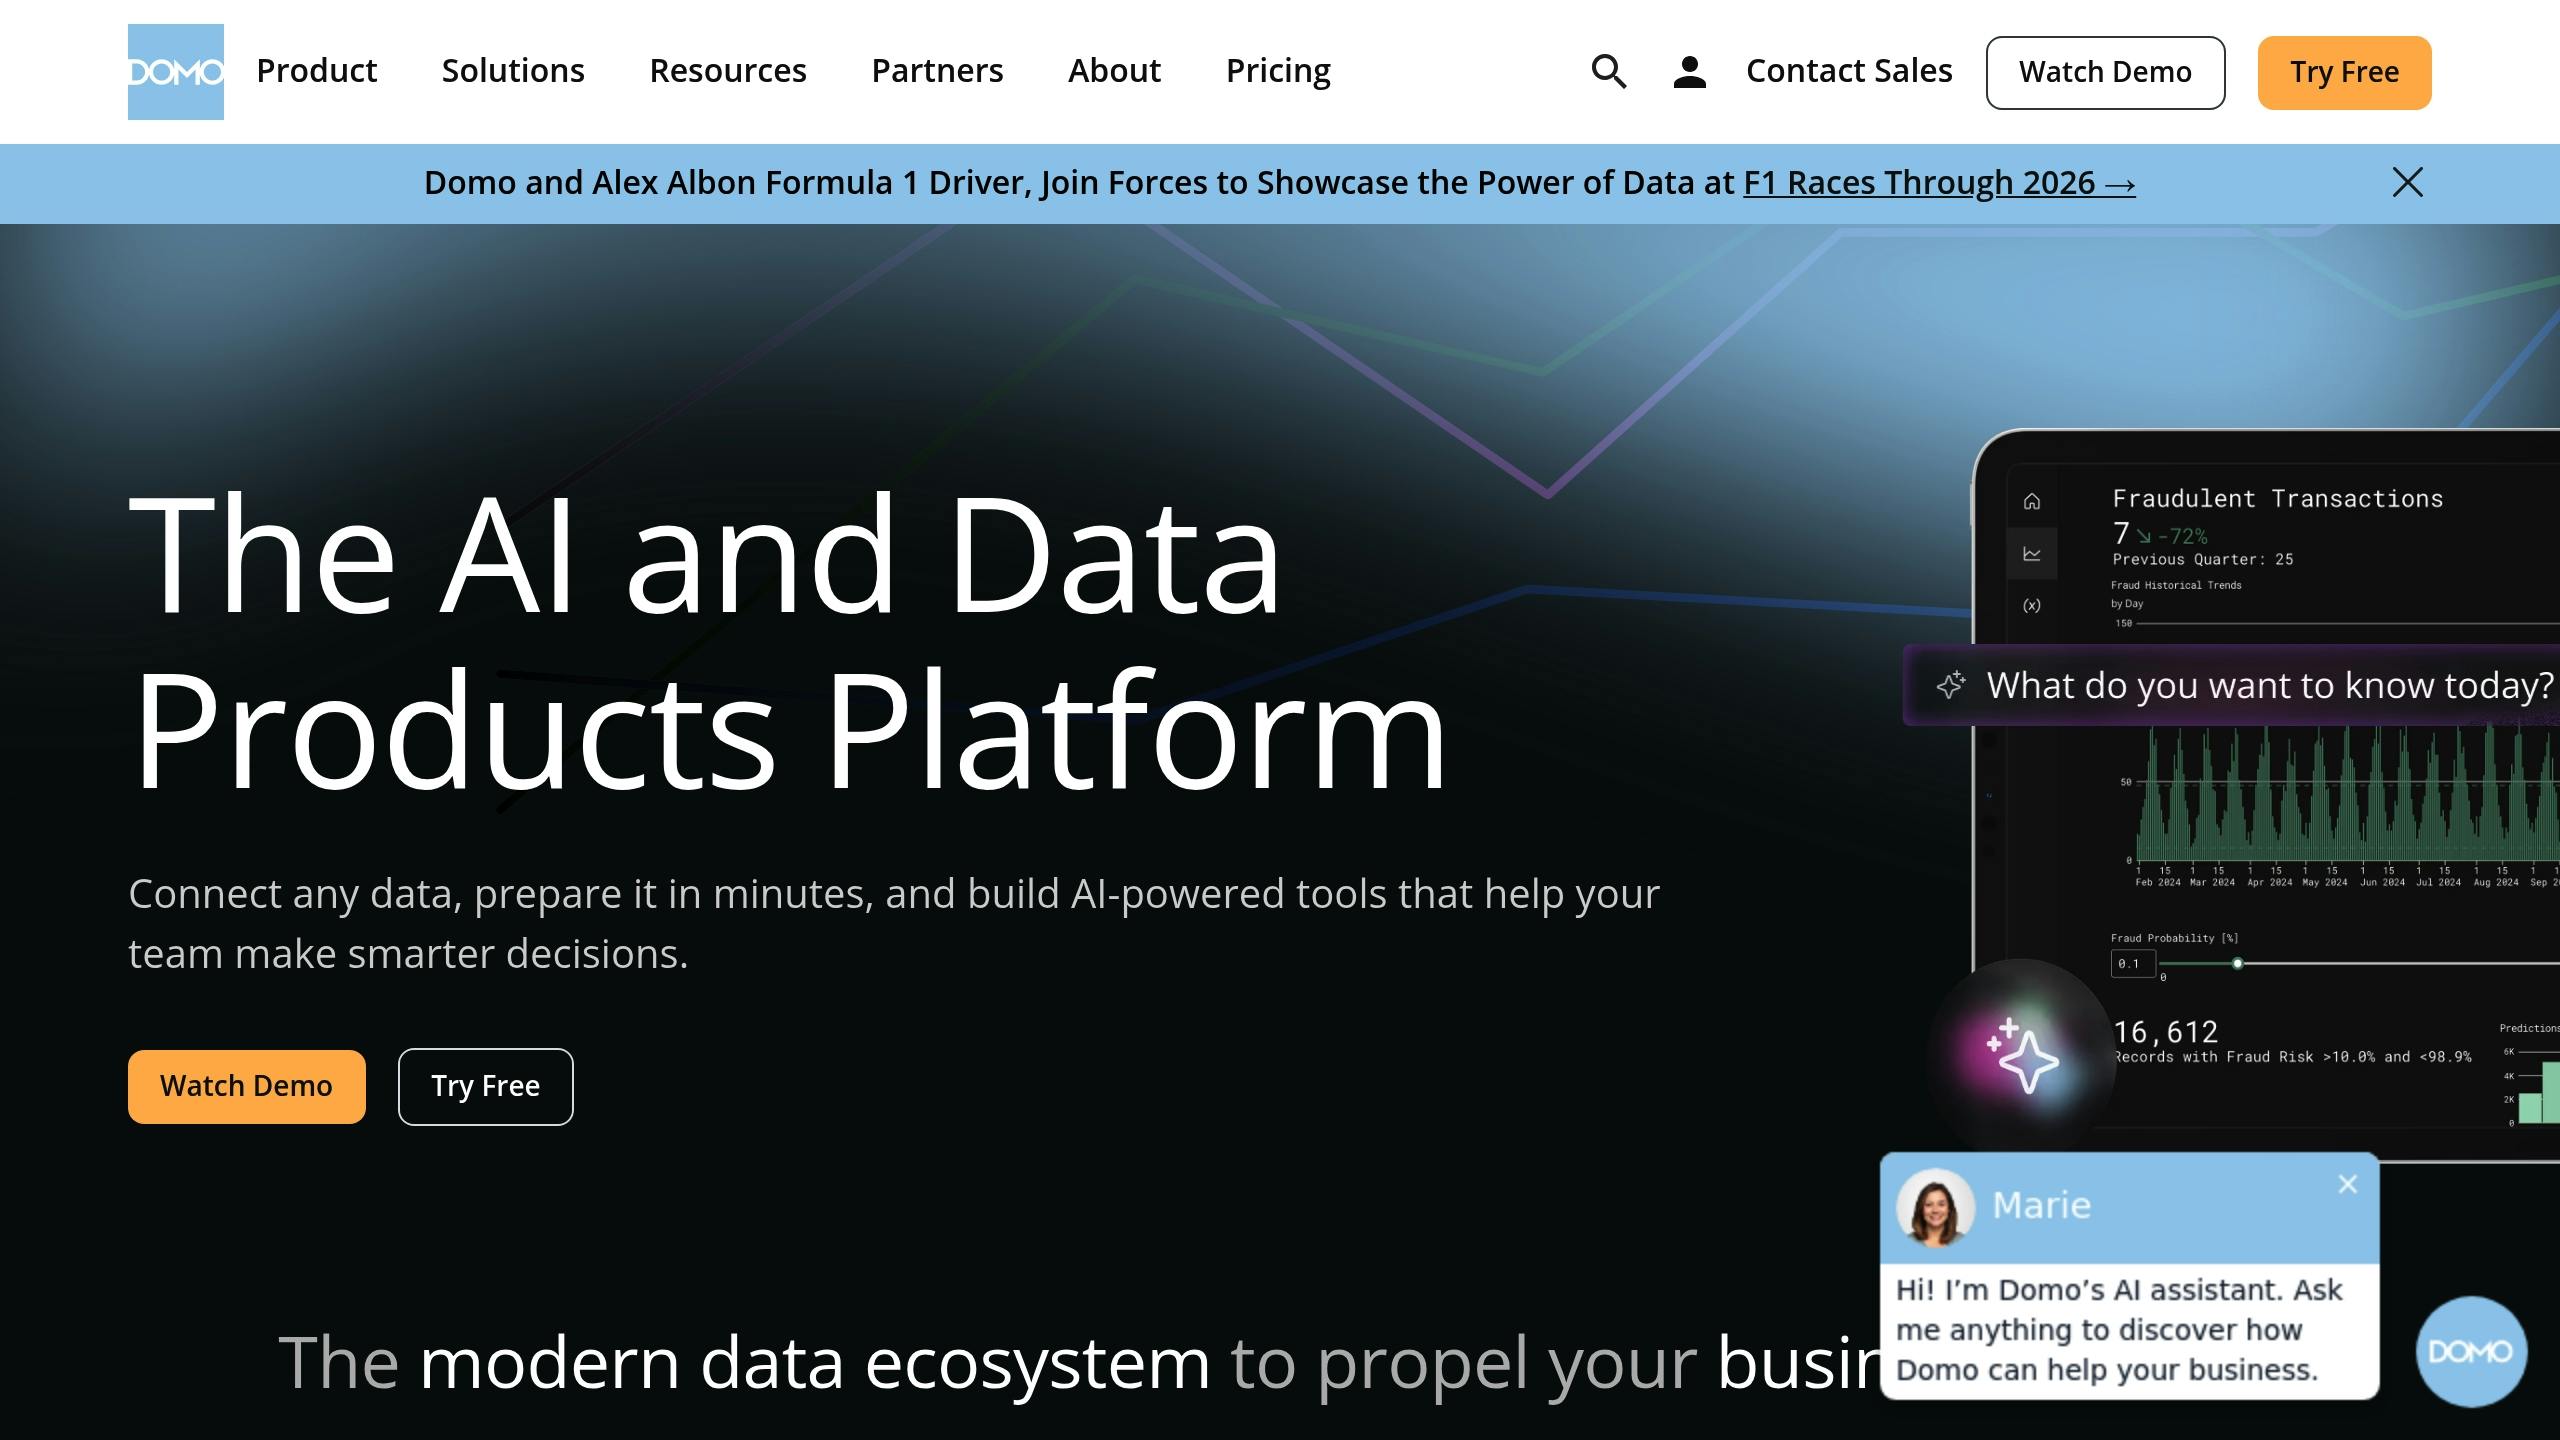Go to the Pricing page
The width and height of the screenshot is (2560, 1440).
tap(1277, 71)
